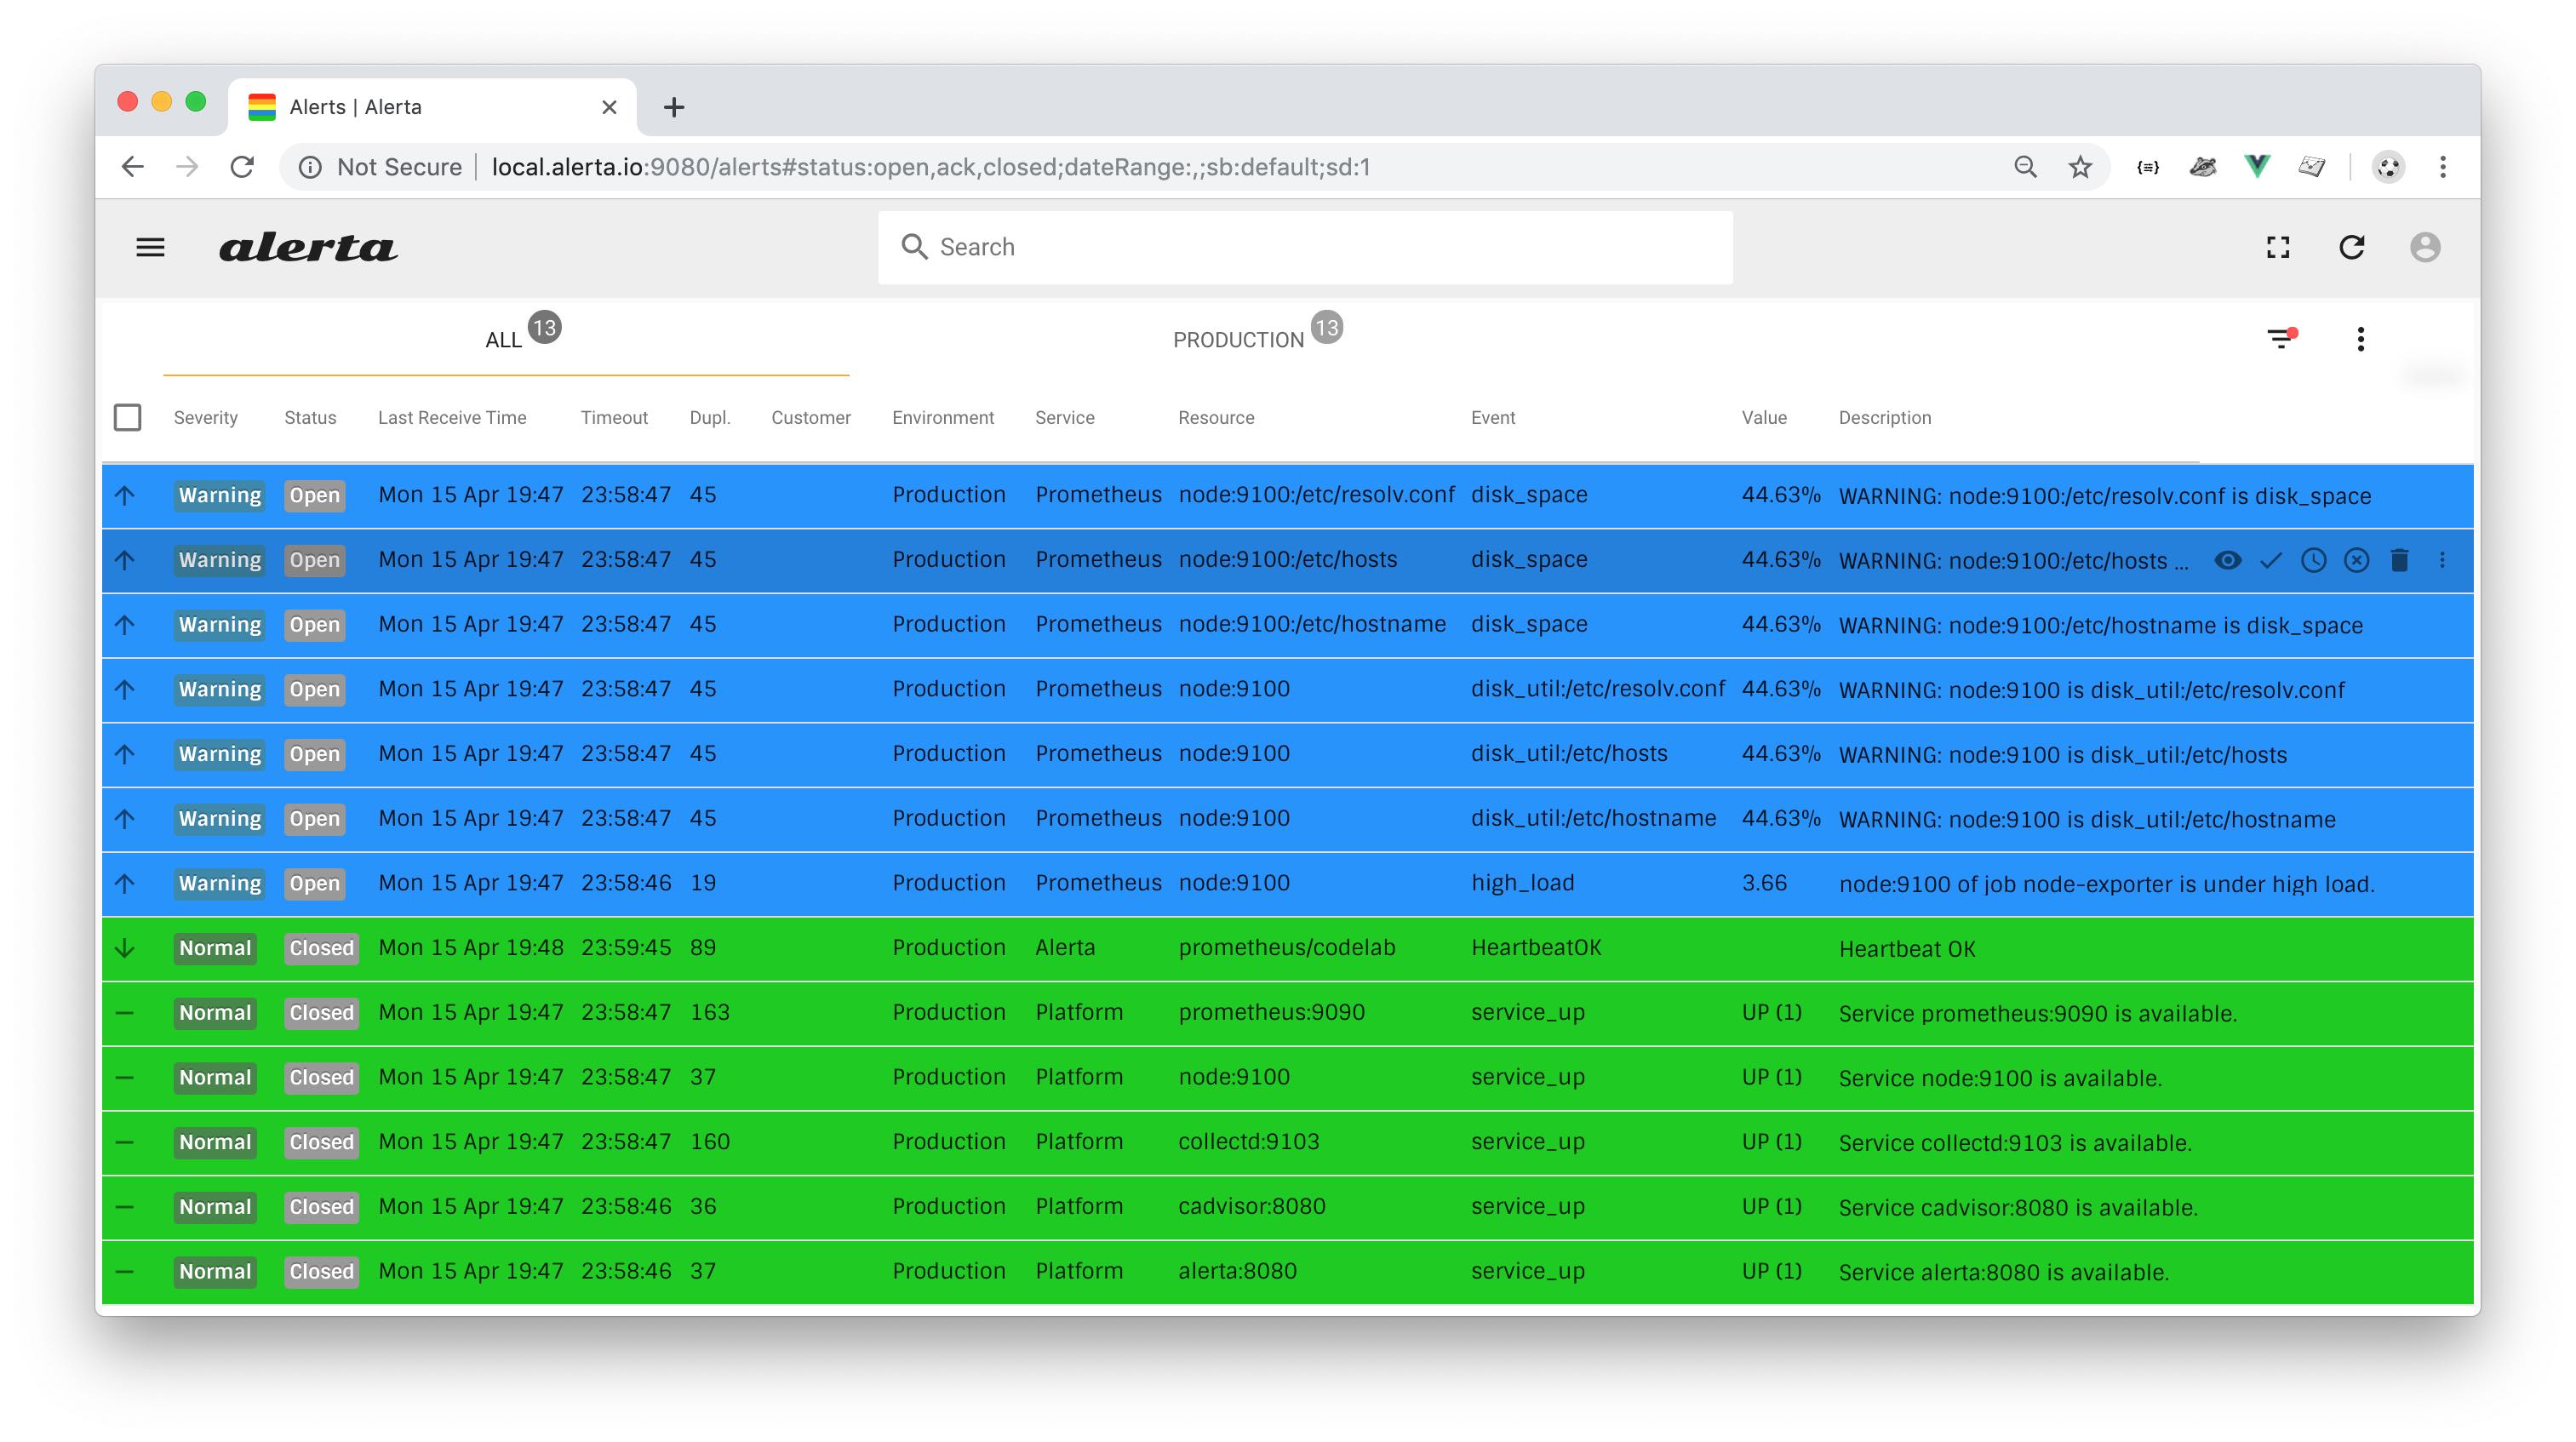Open the hamburger navigation menu
Viewport: 2576px width, 1442px height.
pos(150,247)
